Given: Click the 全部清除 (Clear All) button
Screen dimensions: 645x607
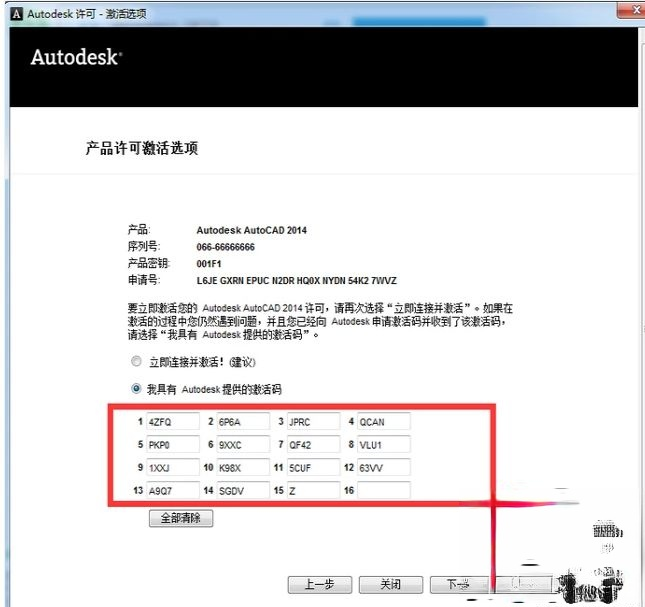Looking at the screenshot, I should coord(181,518).
